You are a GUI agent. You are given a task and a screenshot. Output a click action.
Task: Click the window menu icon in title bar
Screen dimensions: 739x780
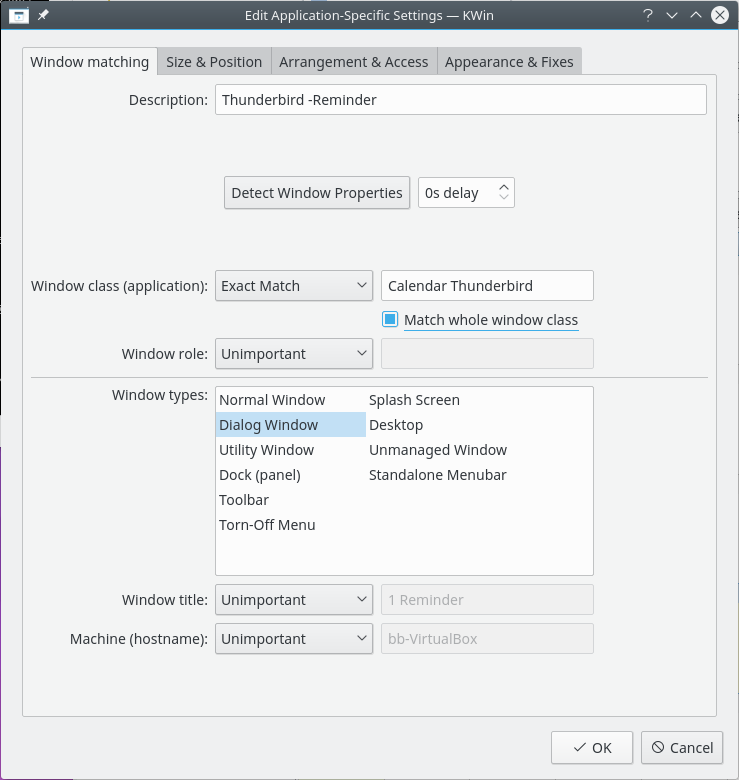(x=18, y=15)
